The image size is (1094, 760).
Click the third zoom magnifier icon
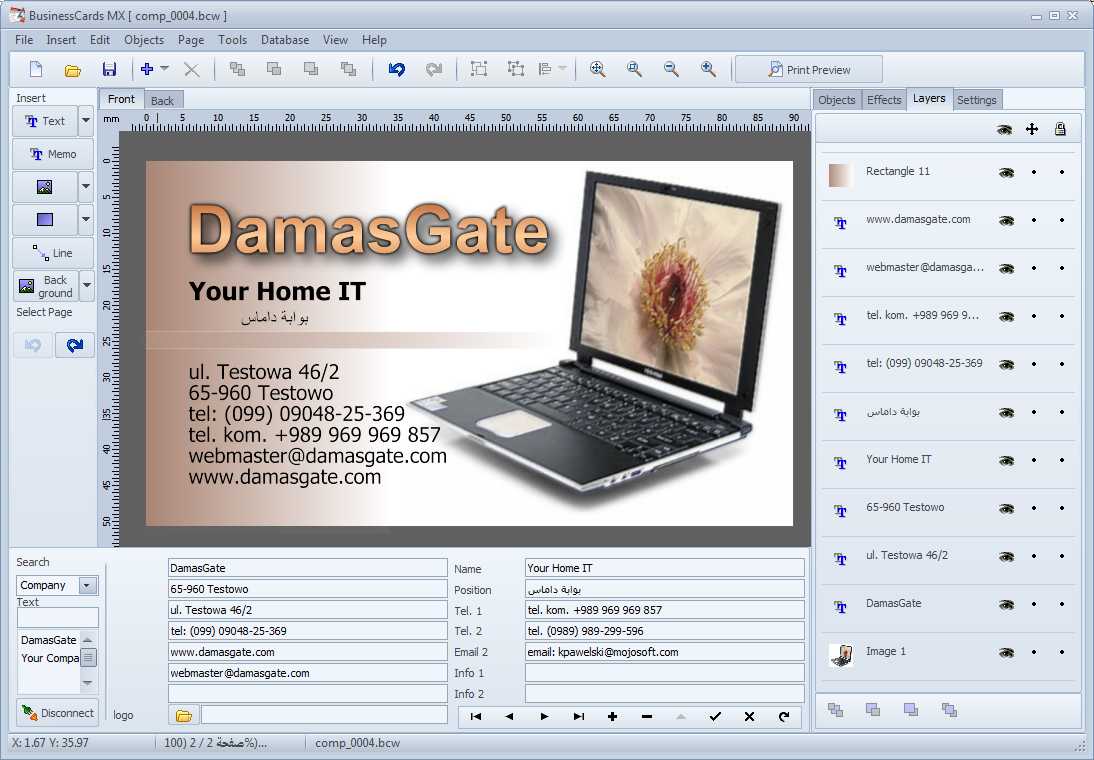click(x=671, y=68)
